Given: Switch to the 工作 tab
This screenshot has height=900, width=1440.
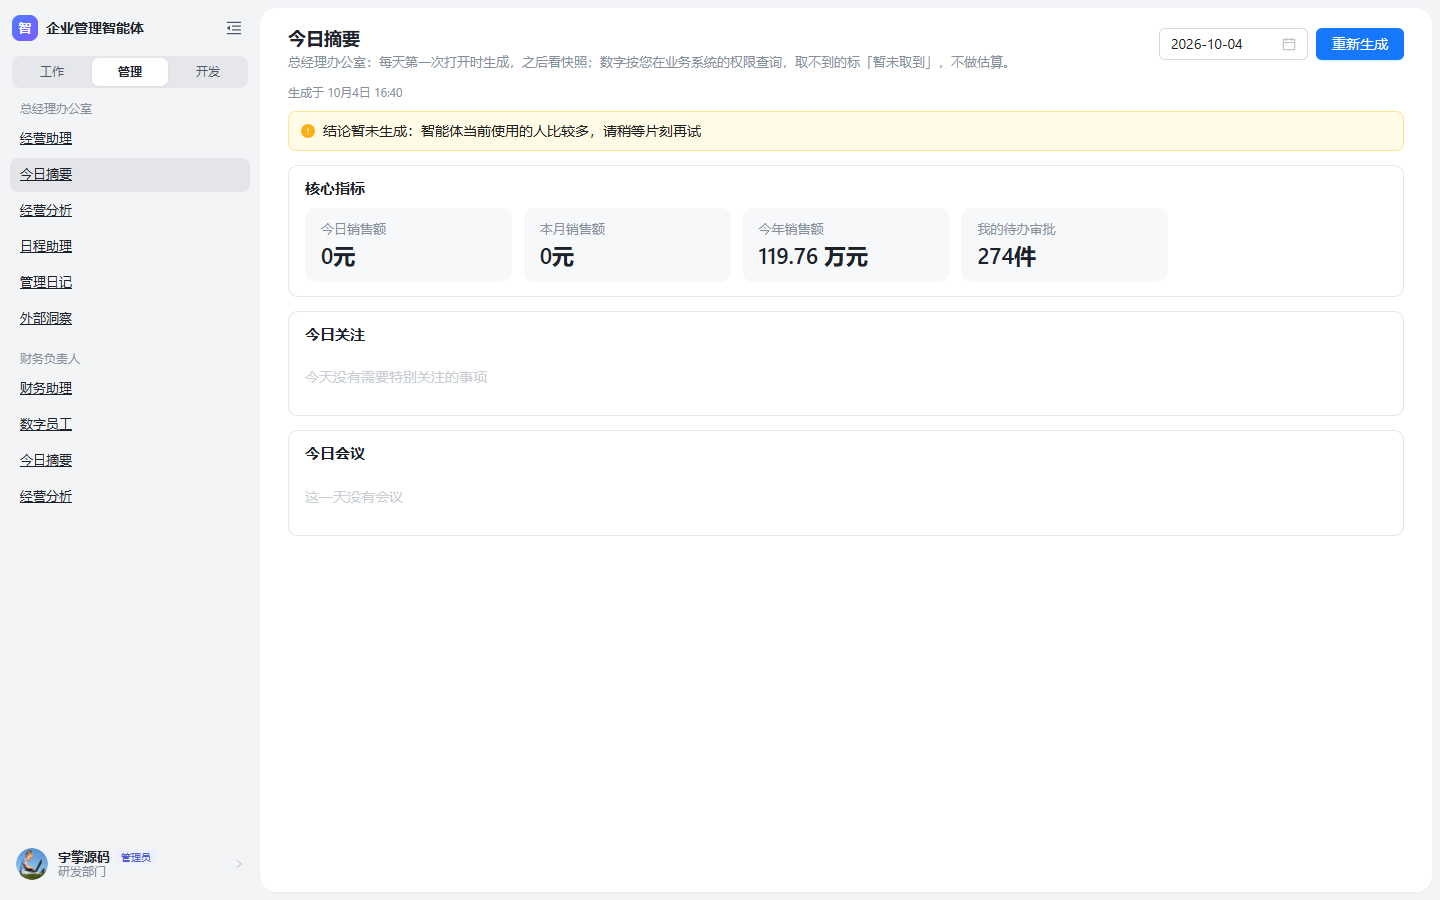Looking at the screenshot, I should click(52, 72).
